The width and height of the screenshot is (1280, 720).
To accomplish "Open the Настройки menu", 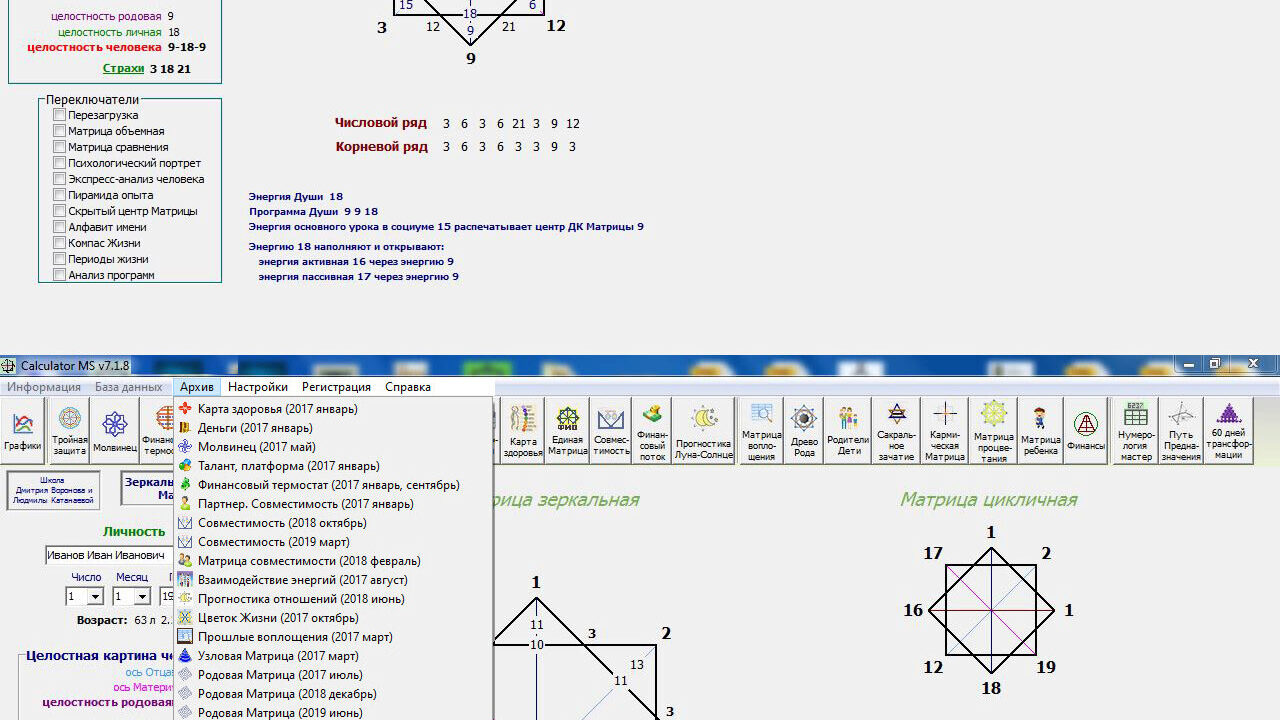I will 257,387.
